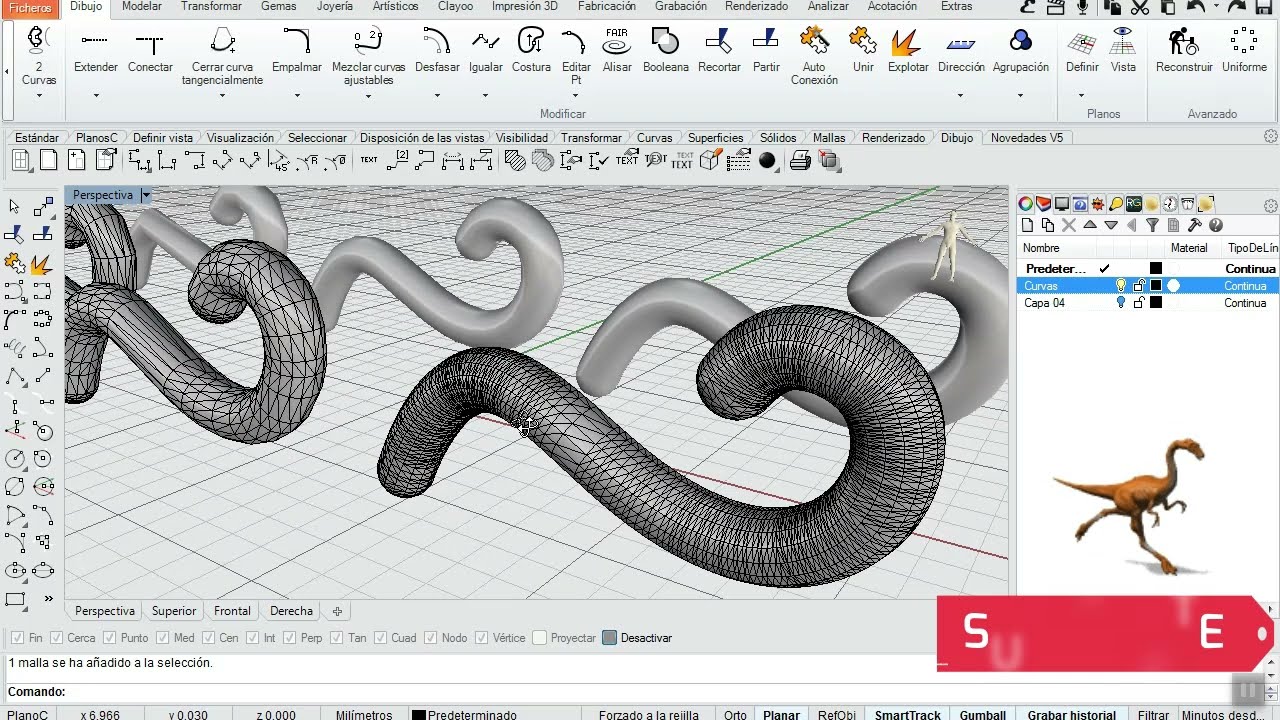Click the print icon in Dibujo toolbar
The image size is (1280, 720).
tap(800, 160)
